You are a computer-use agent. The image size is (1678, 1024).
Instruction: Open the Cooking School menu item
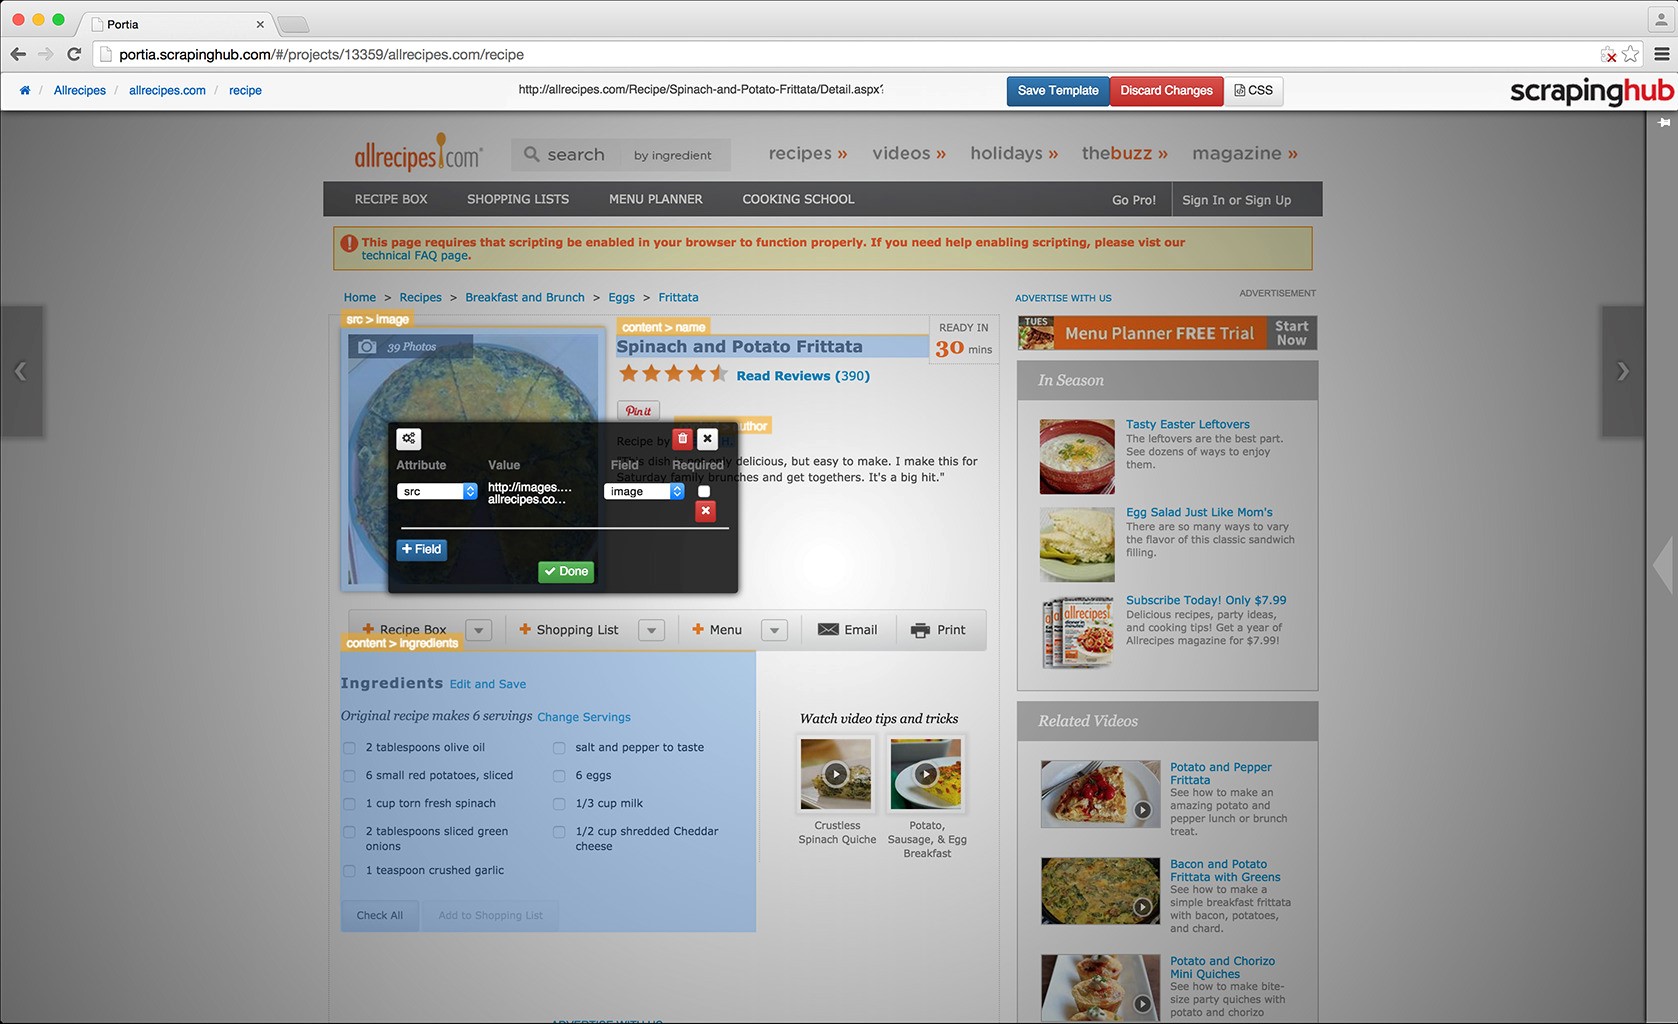click(x=798, y=199)
